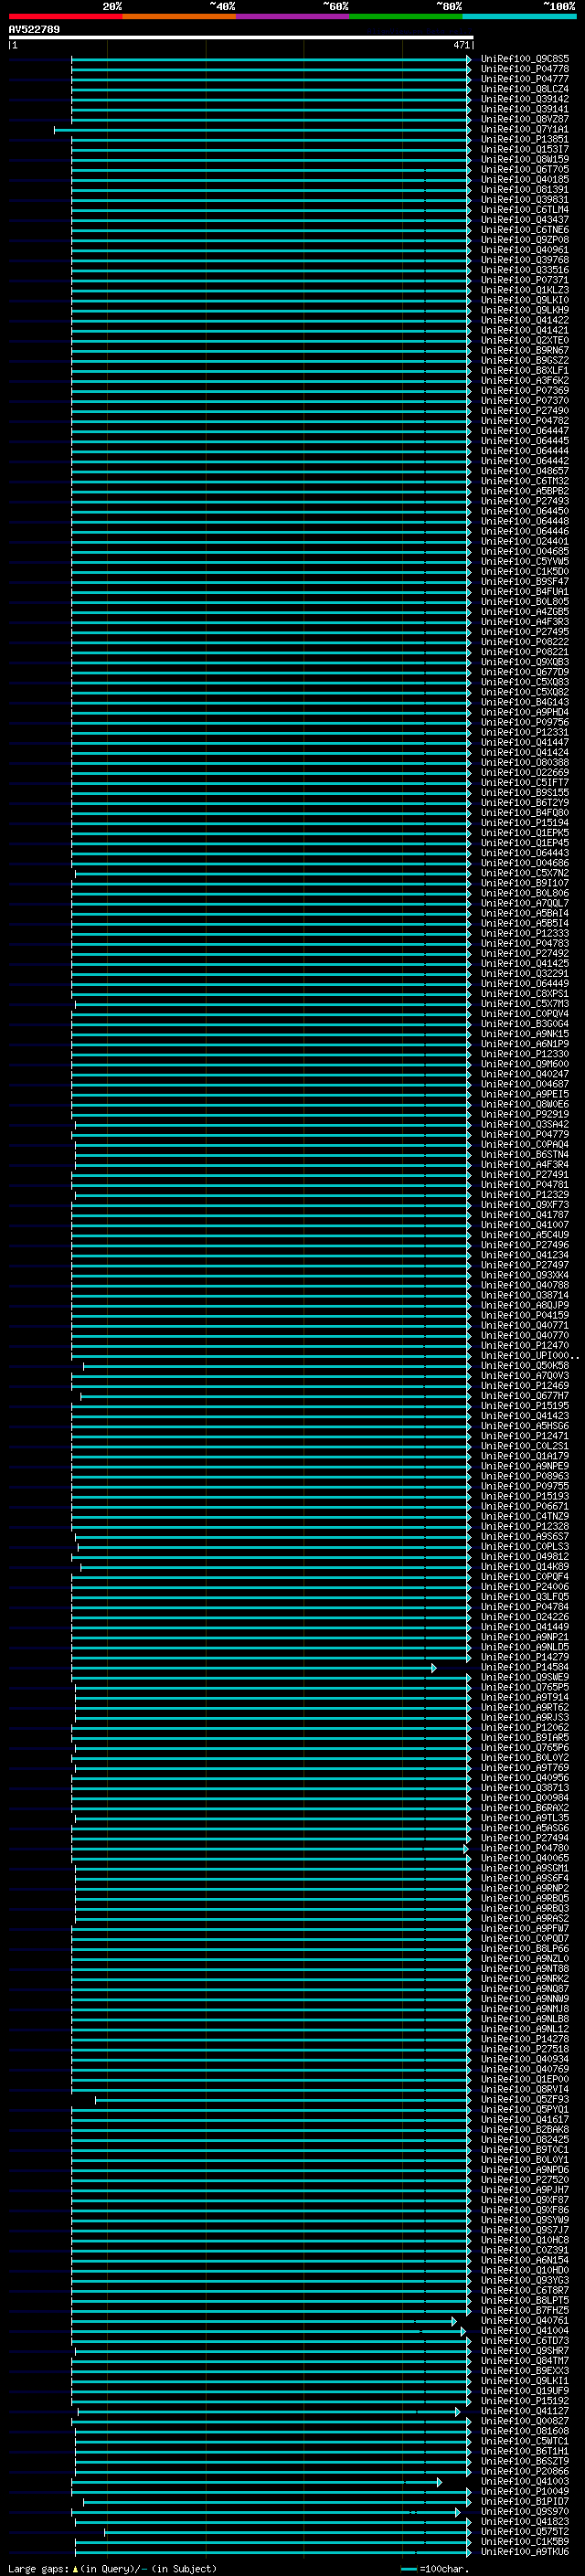Select hit label UniRef100_A8QJP9

tap(525, 1305)
